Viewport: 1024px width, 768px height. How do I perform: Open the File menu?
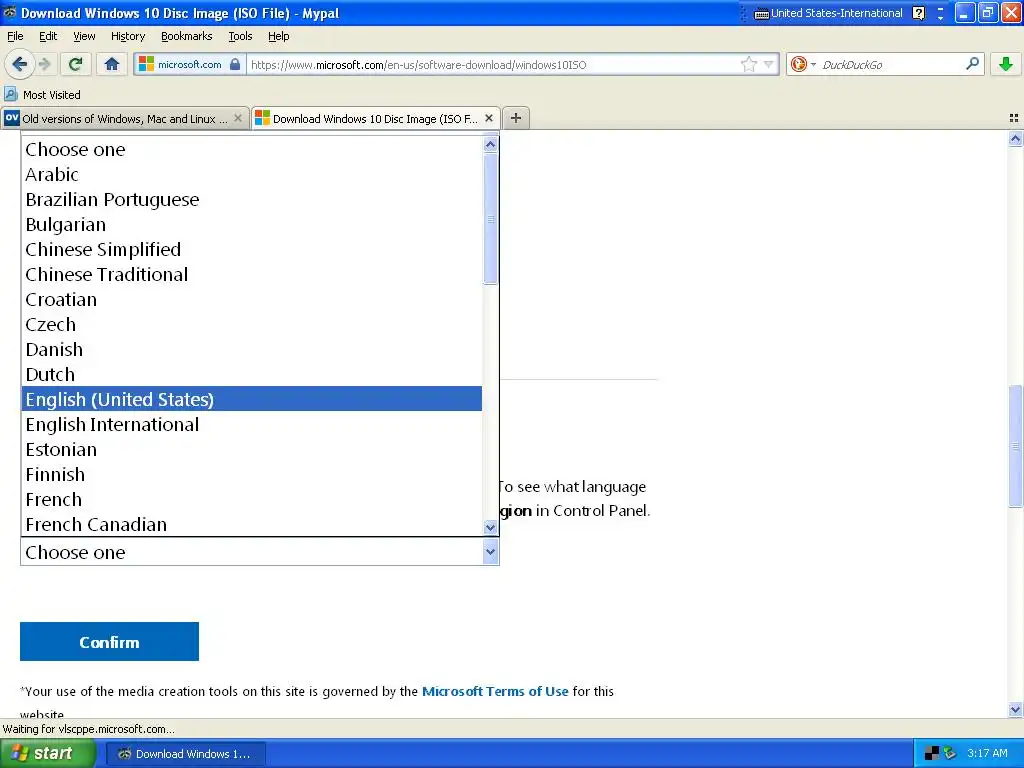click(15, 36)
